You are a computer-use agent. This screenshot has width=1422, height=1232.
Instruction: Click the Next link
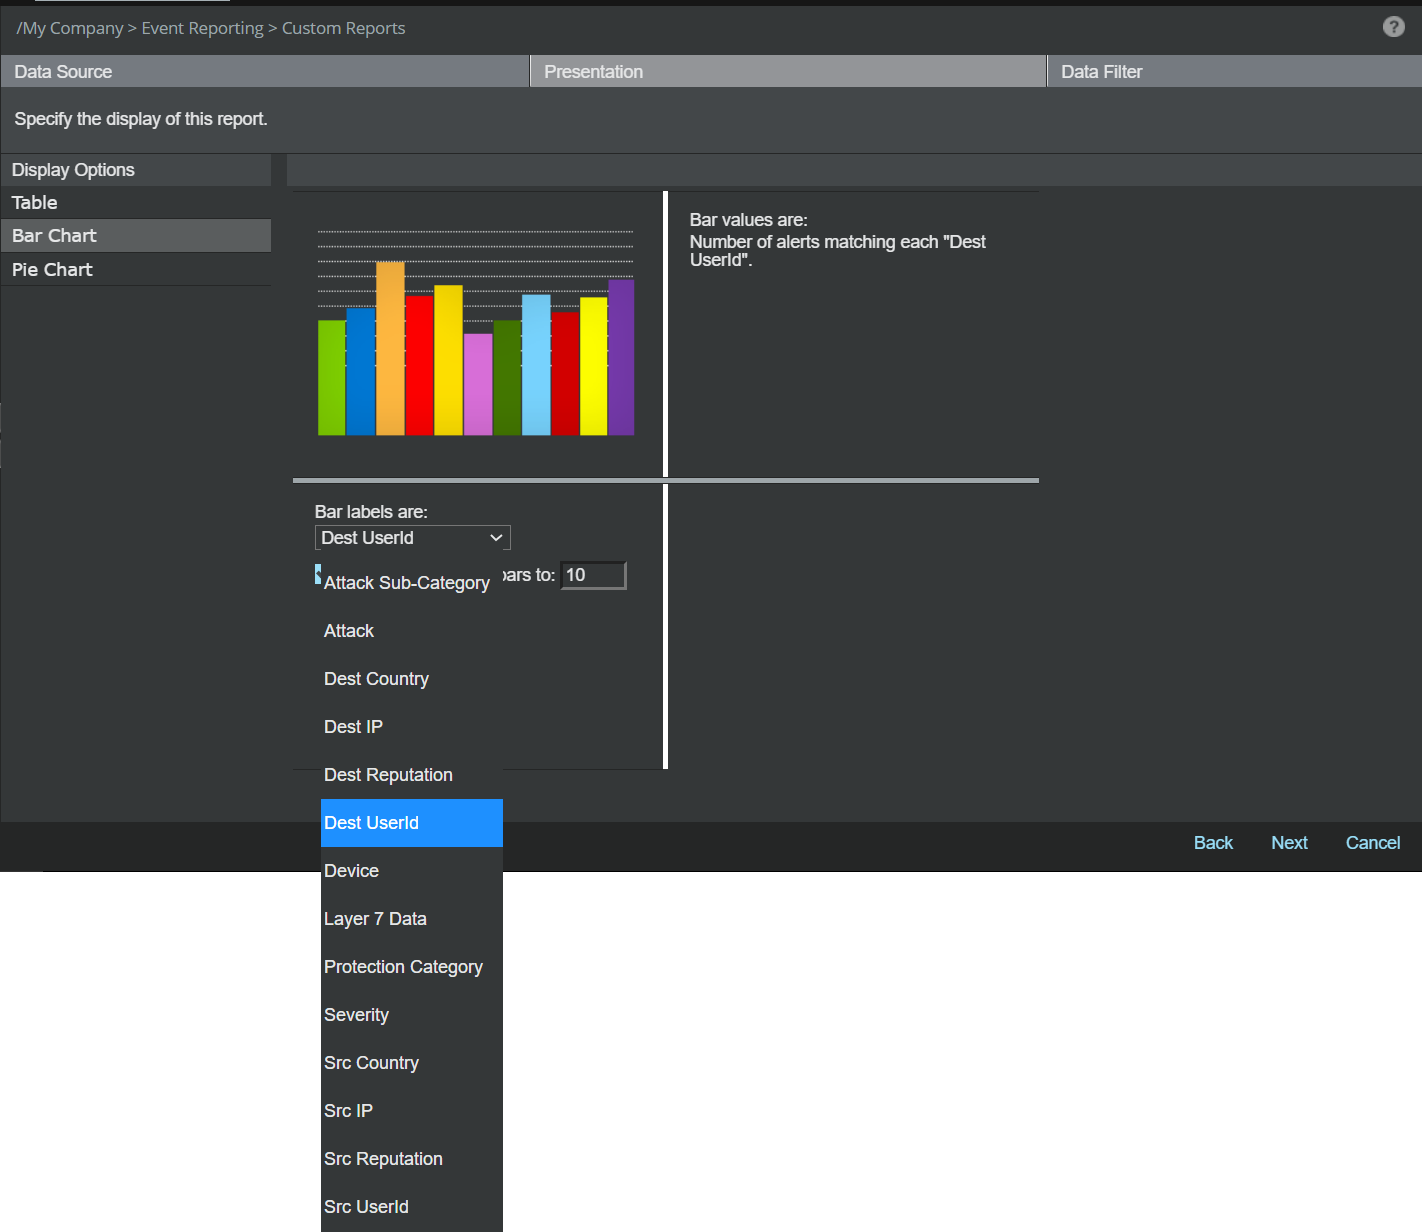click(1289, 843)
